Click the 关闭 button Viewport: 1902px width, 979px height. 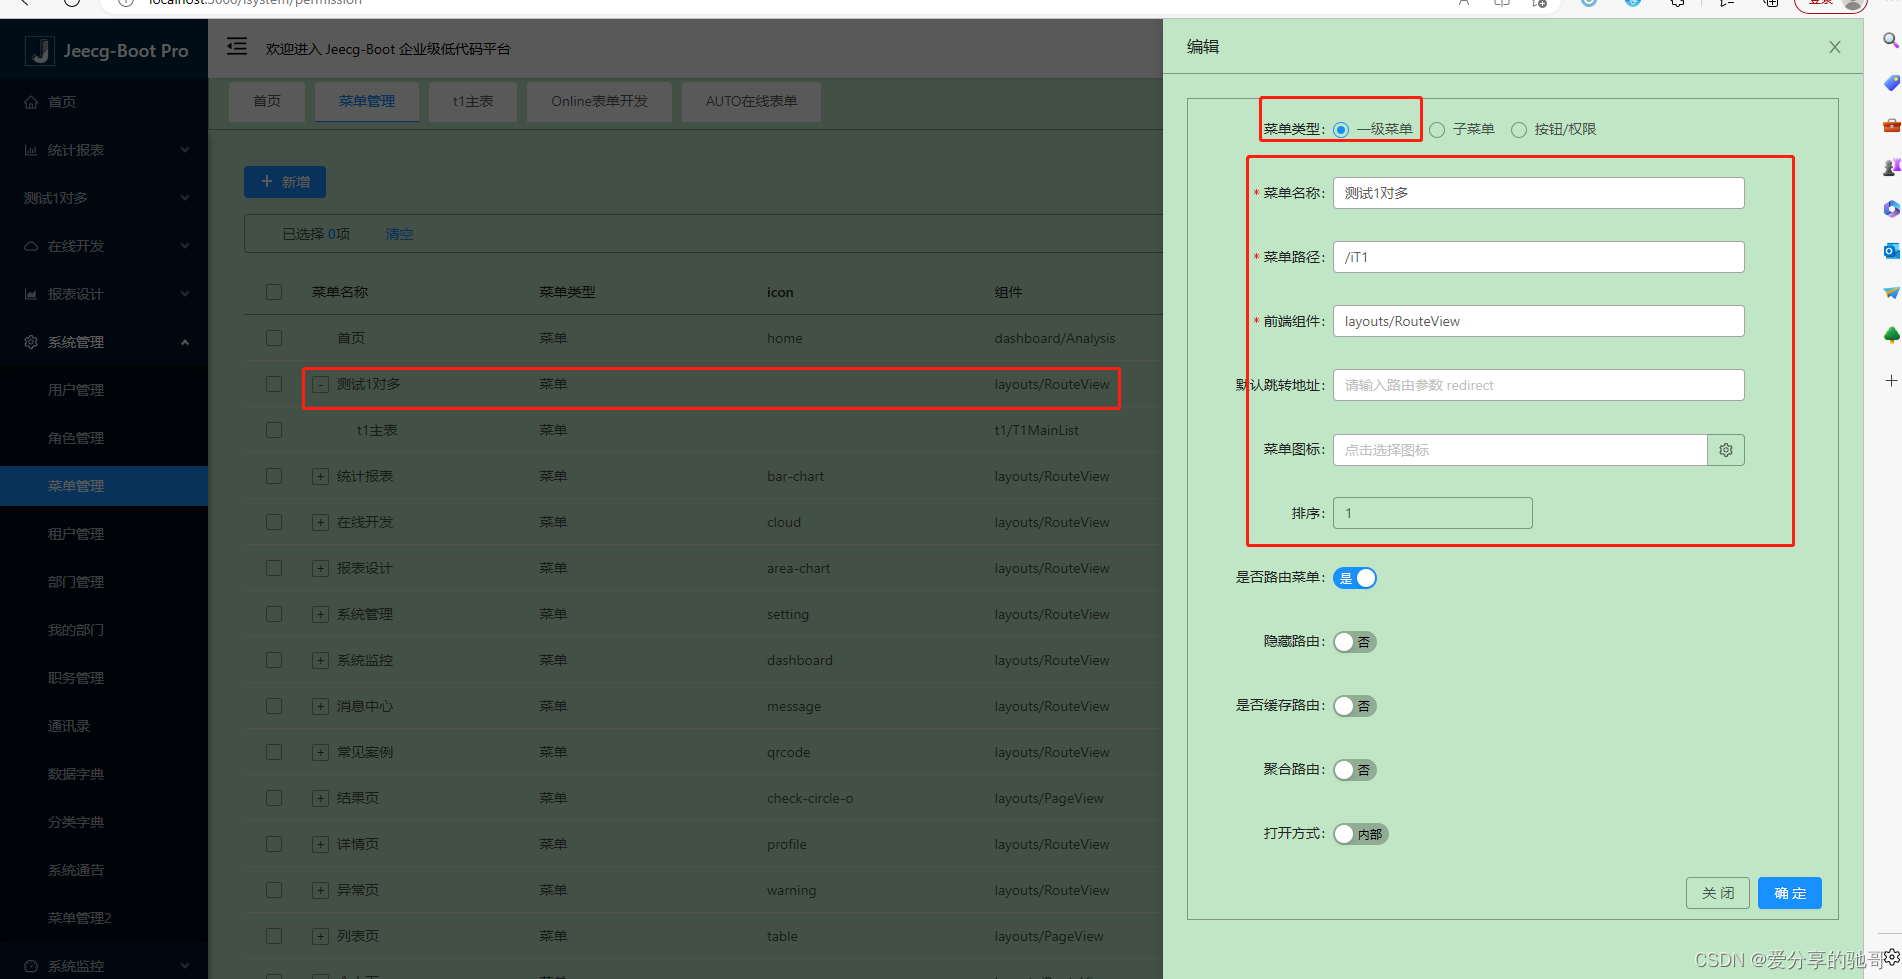1718,893
